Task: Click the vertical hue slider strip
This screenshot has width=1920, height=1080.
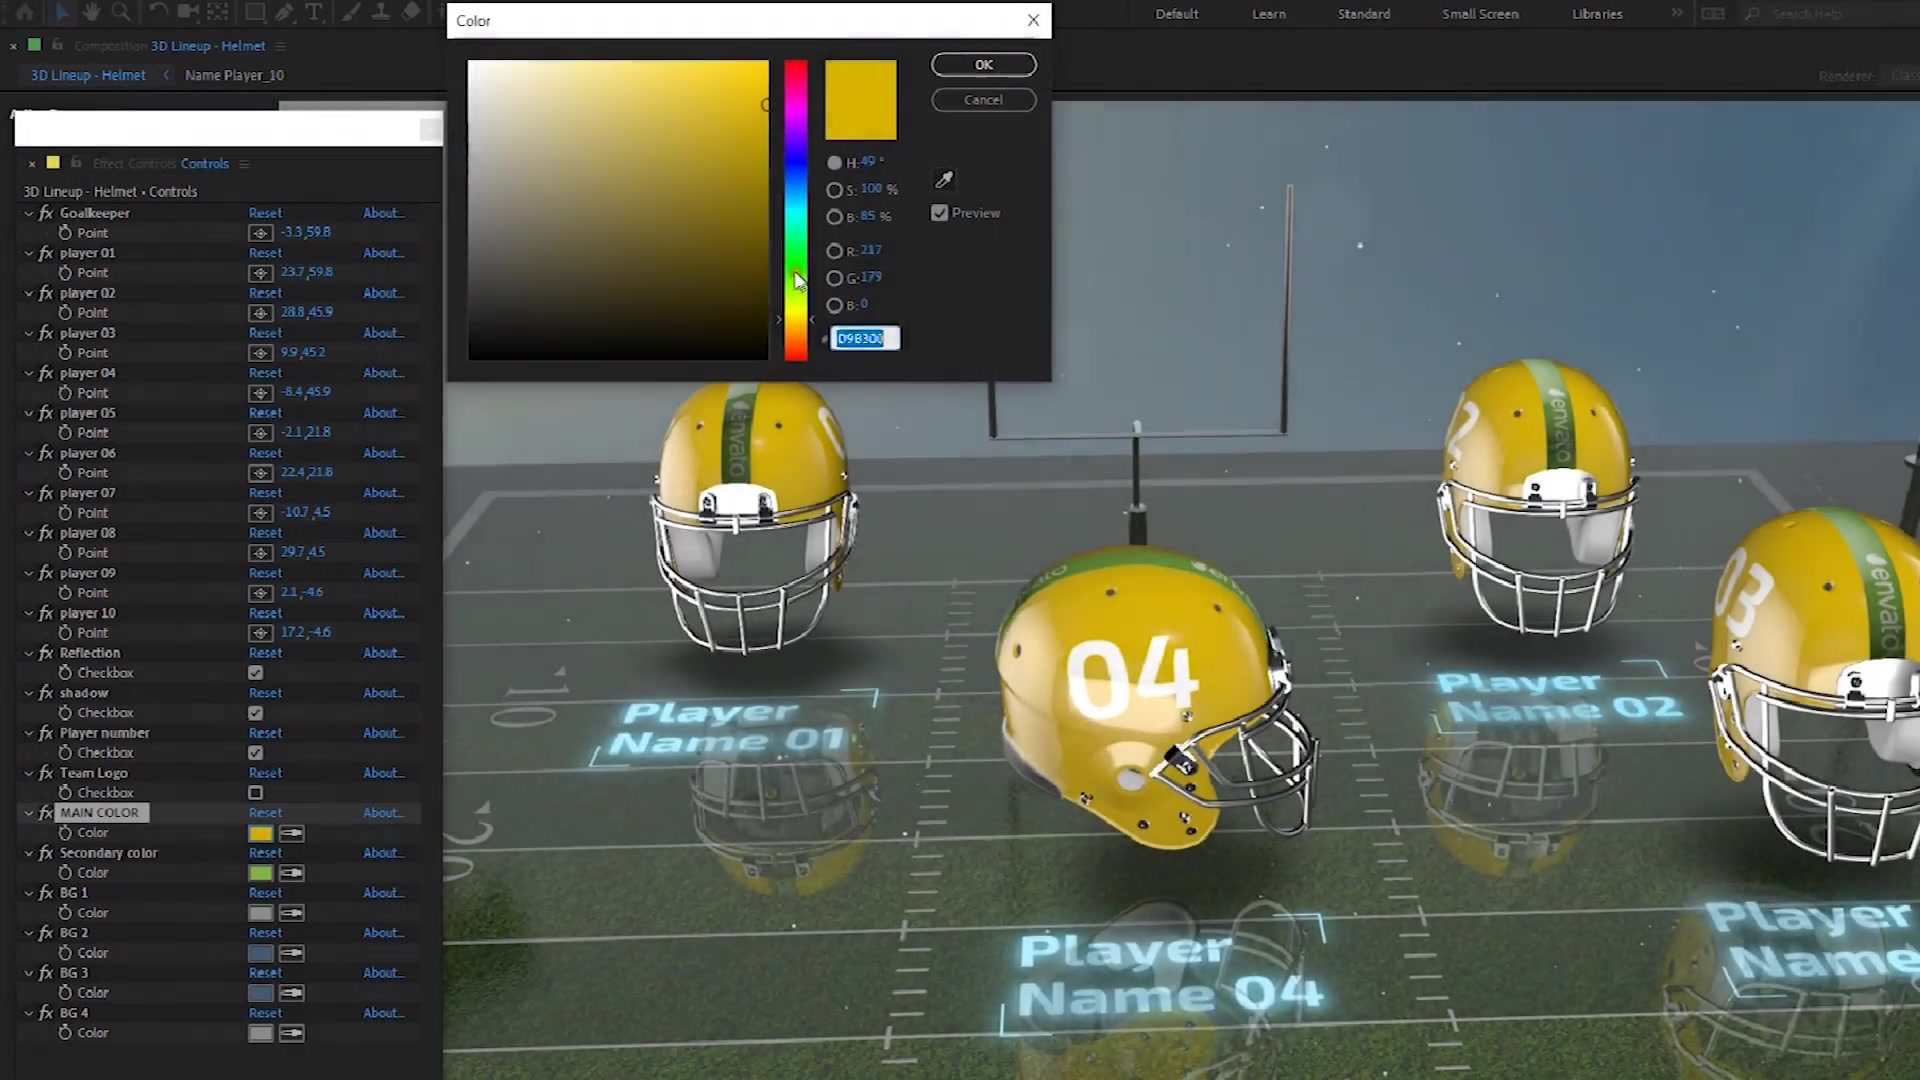Action: click(795, 210)
